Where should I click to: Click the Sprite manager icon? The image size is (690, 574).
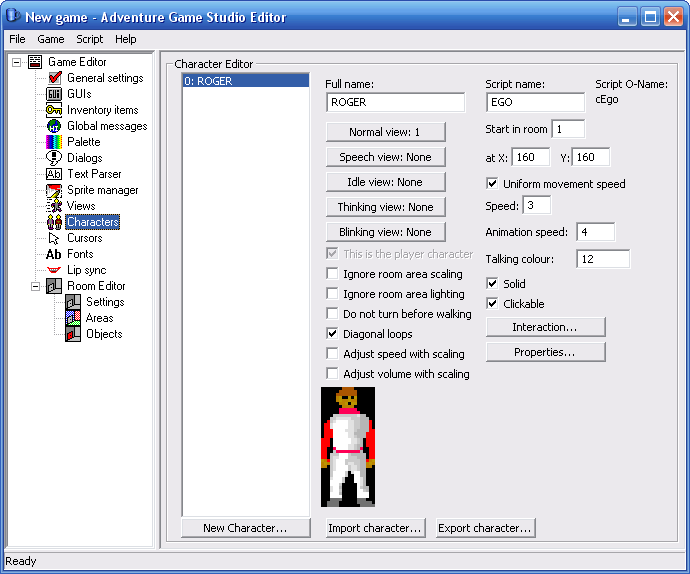[x=54, y=190]
